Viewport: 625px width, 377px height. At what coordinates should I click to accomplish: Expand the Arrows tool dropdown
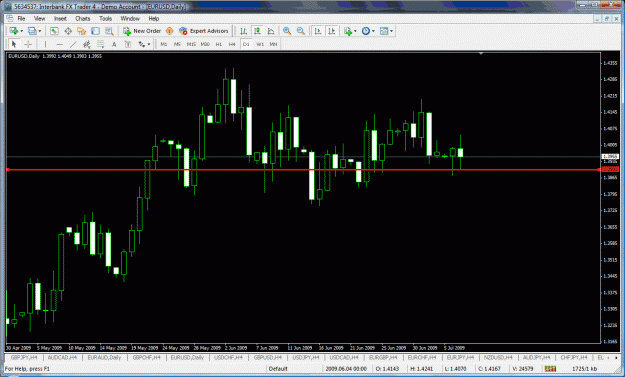tap(149, 44)
